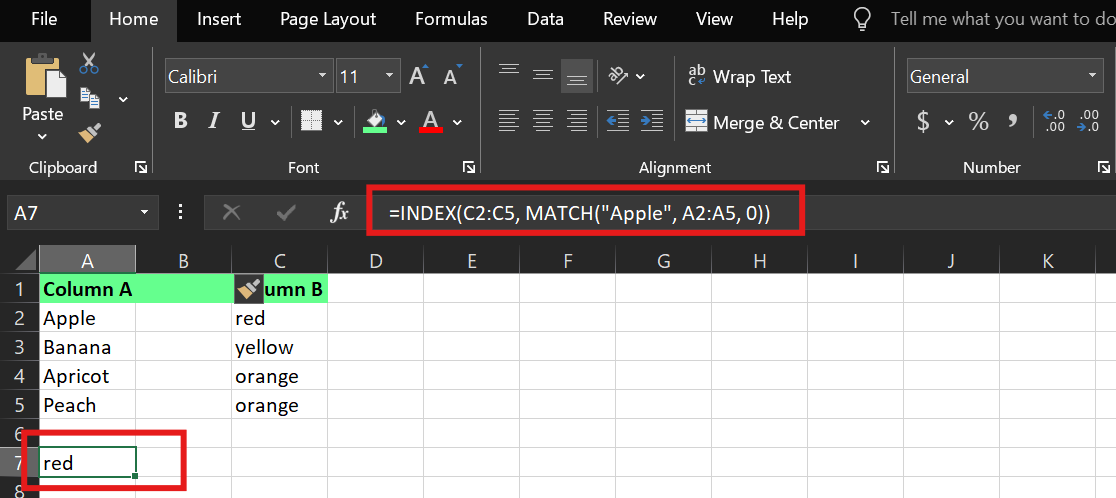Select the cell containing Banana
Viewport: 1116px width, 498px height.
[x=88, y=347]
